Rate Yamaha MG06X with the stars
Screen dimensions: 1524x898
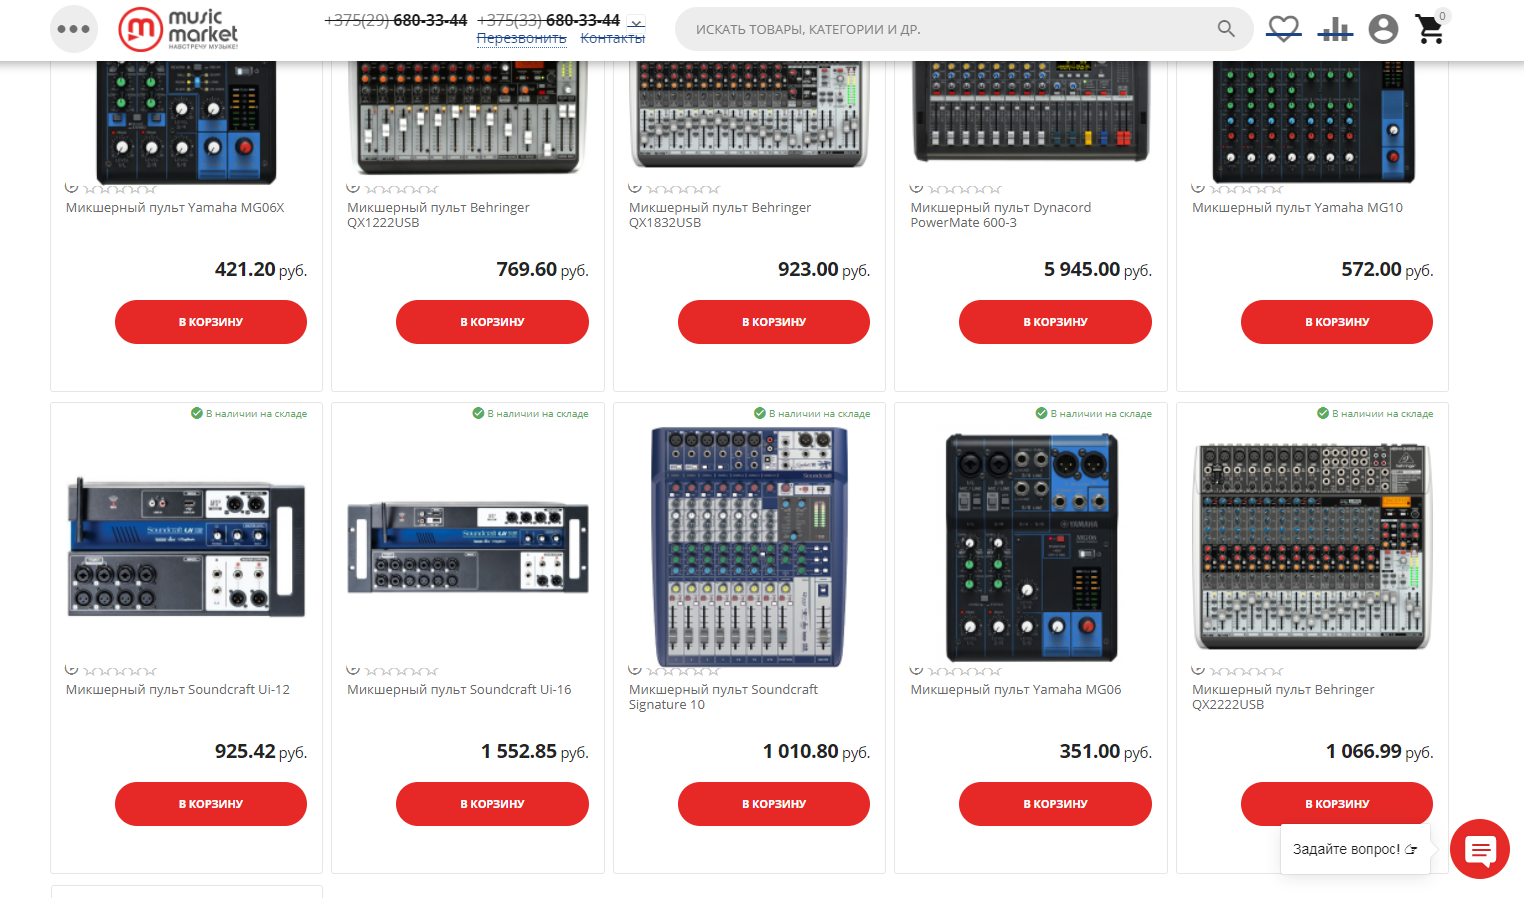pyautogui.click(x=119, y=189)
